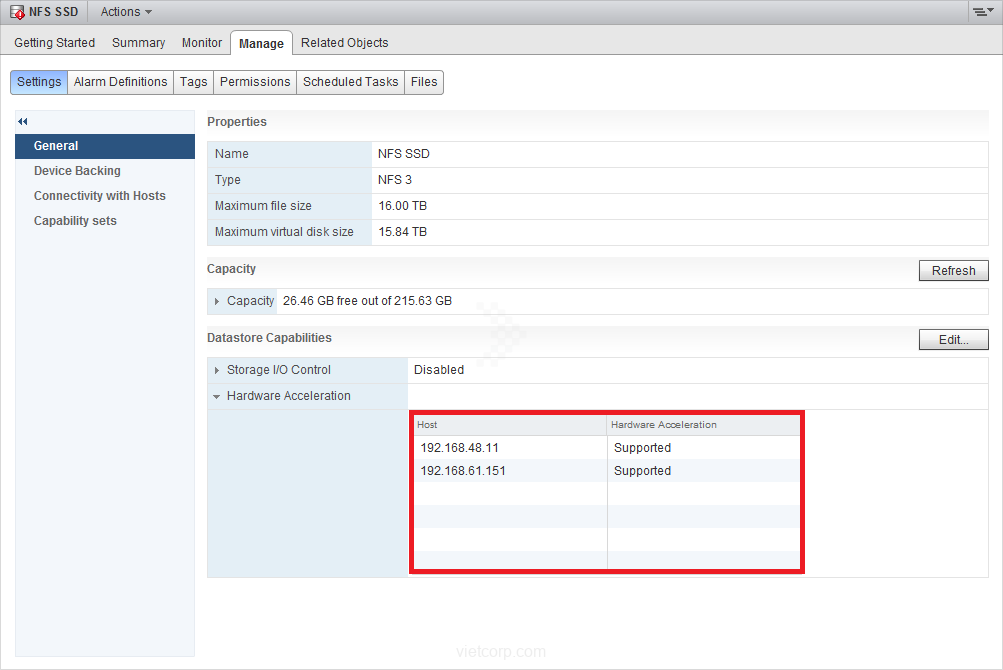Screen dimensions: 1003x670
Task: View the Scheduled Tasks sub-tab
Action: click(x=350, y=82)
